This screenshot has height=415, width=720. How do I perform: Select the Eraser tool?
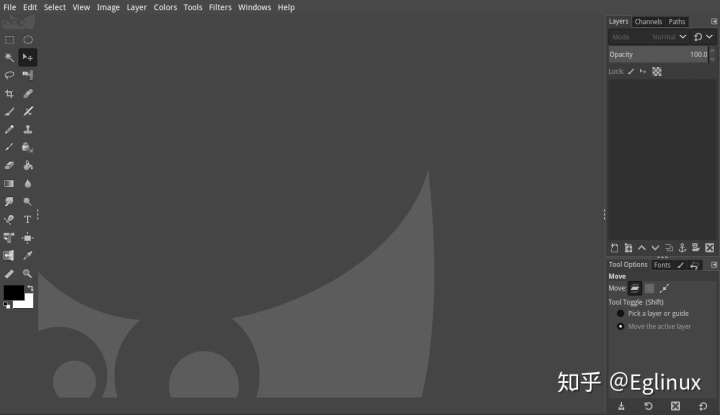coord(9,165)
